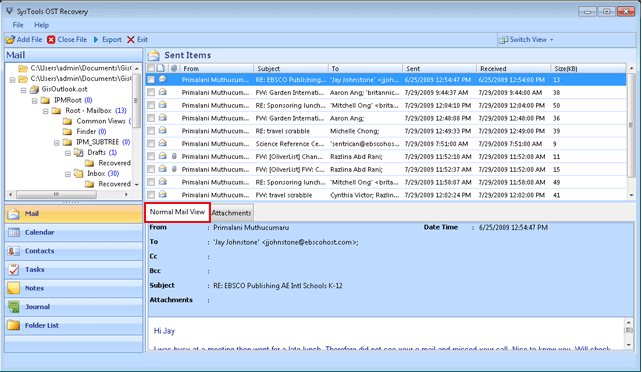This screenshot has width=642, height=372.
Task: Click the GisOutlook.ost file icon
Action: tap(34, 89)
